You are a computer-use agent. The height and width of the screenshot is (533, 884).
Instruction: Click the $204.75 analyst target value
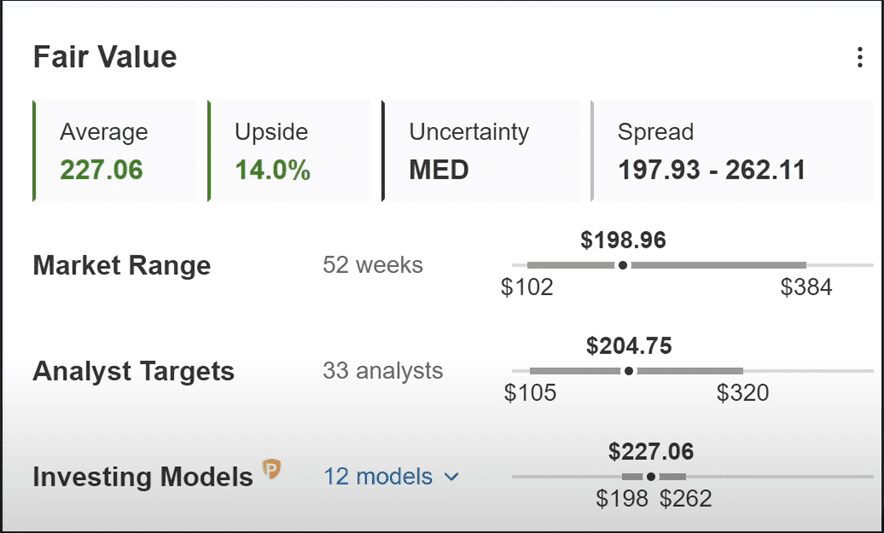click(629, 346)
